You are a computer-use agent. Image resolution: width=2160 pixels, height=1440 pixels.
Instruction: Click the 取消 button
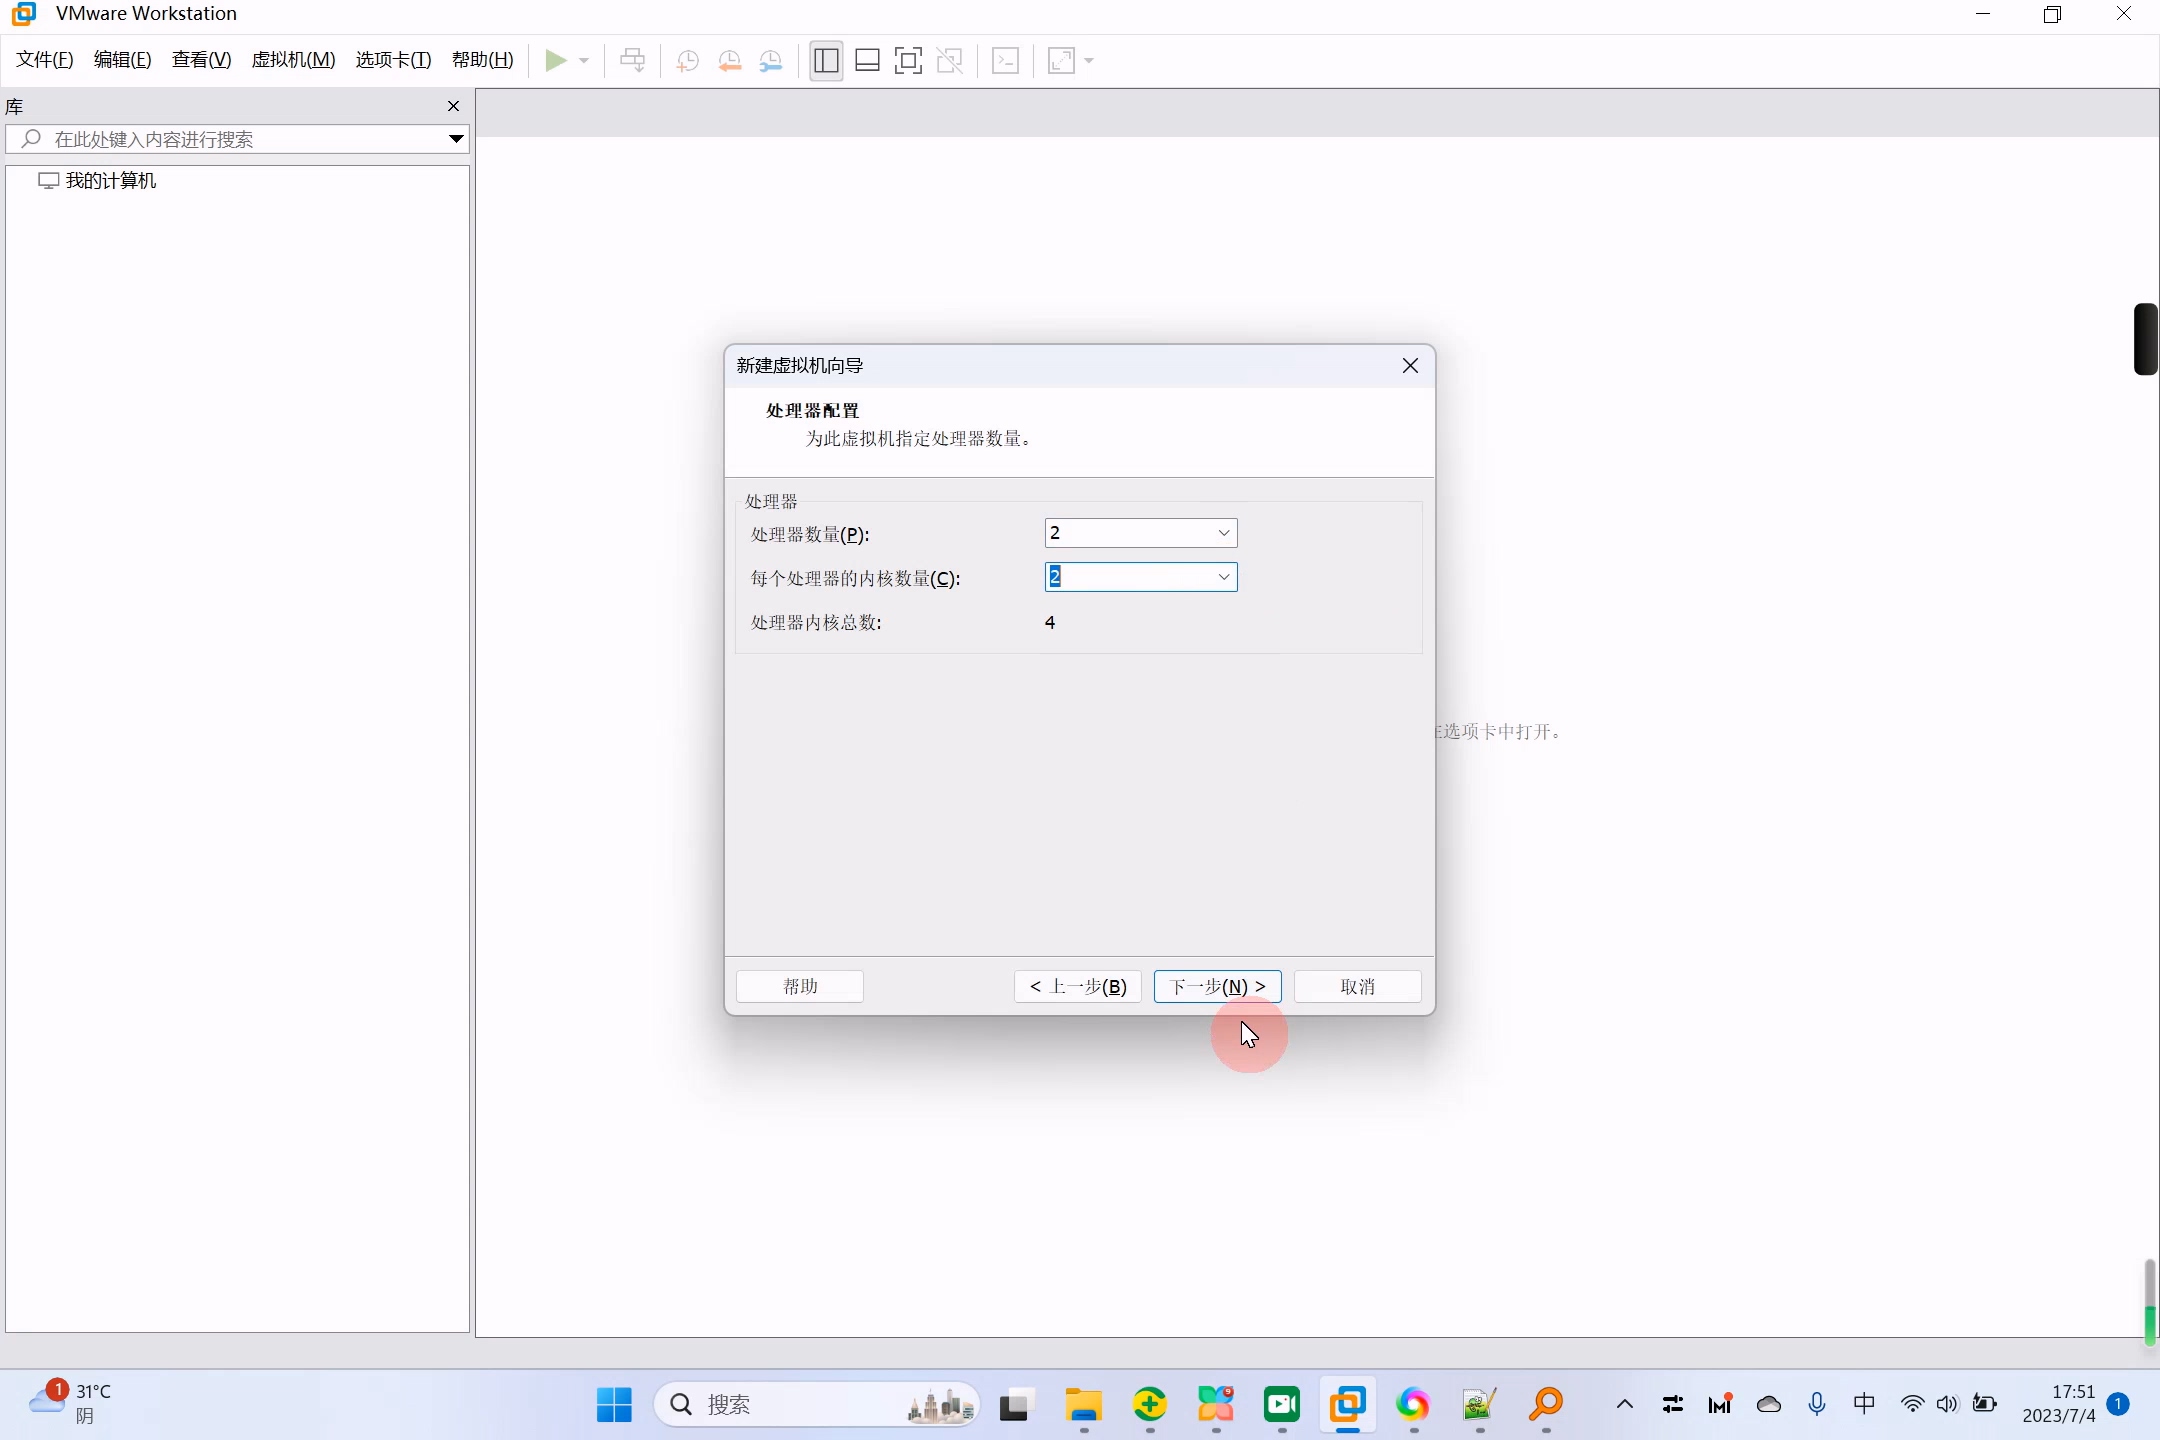coord(1358,987)
